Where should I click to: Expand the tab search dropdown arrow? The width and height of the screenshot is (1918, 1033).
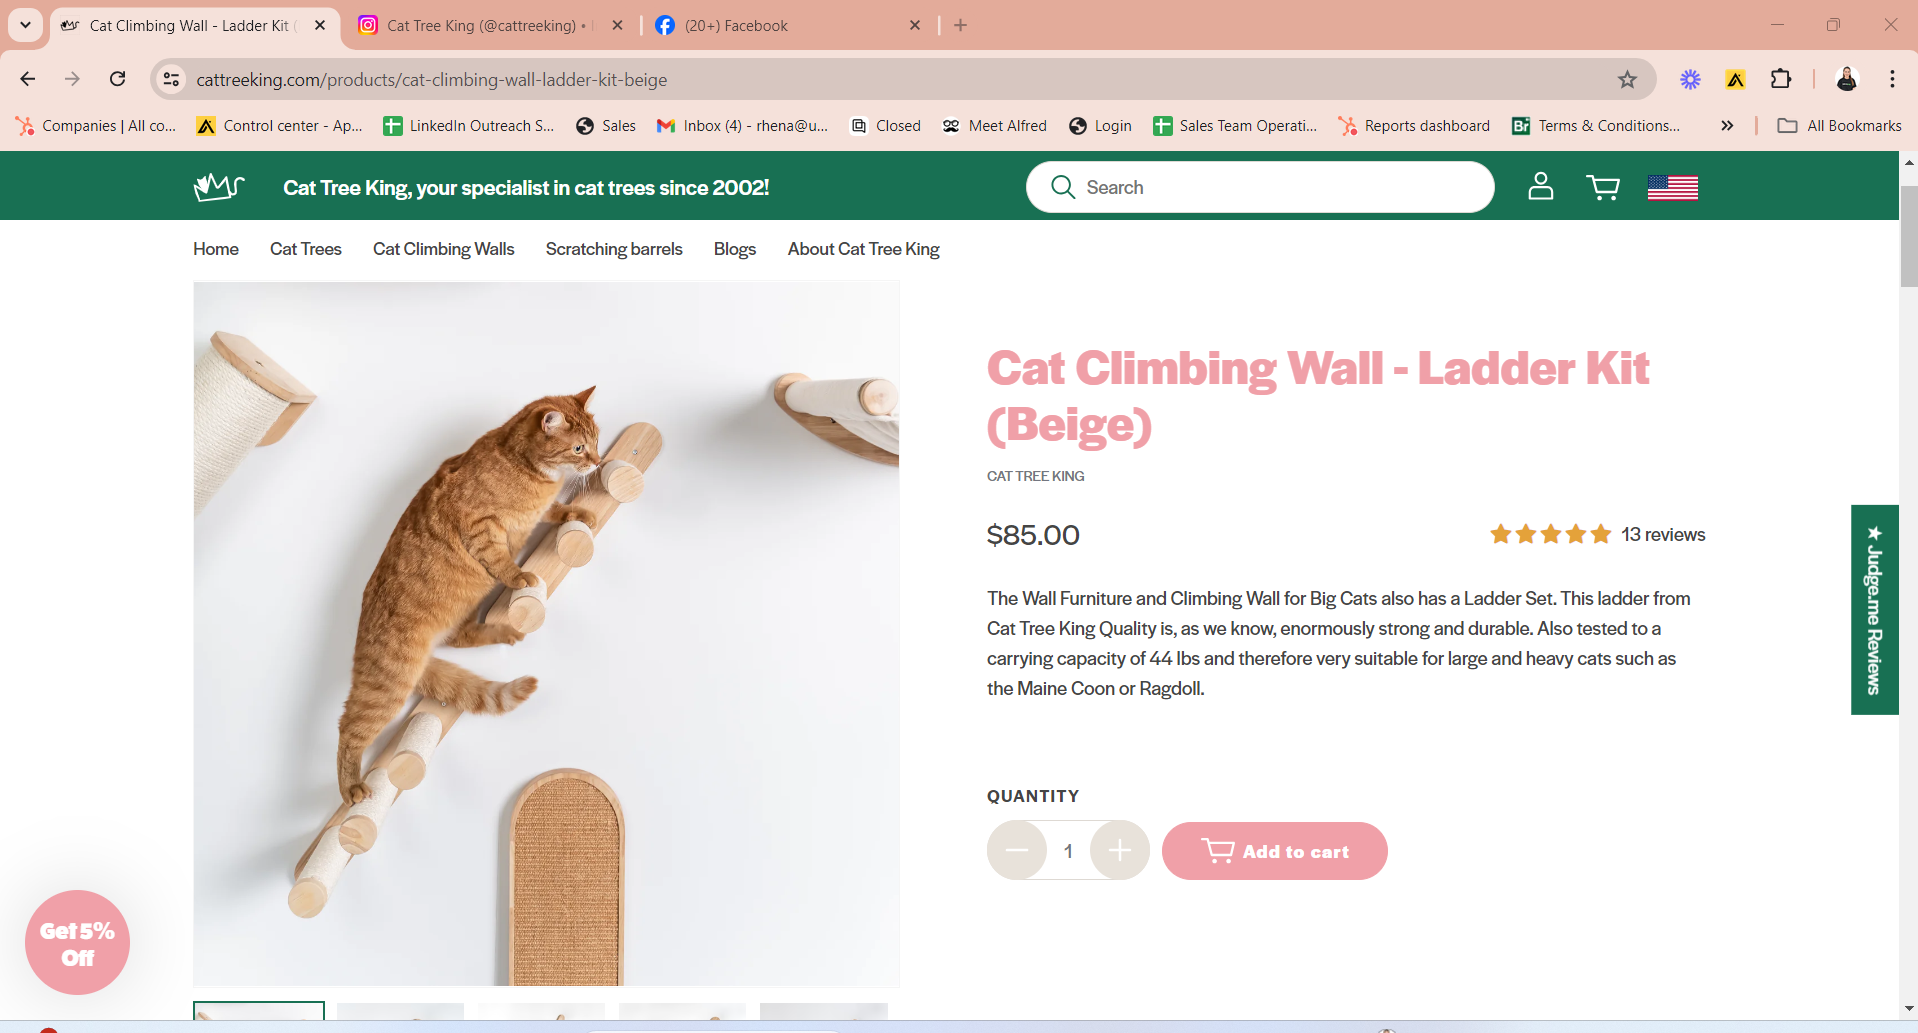tap(25, 25)
